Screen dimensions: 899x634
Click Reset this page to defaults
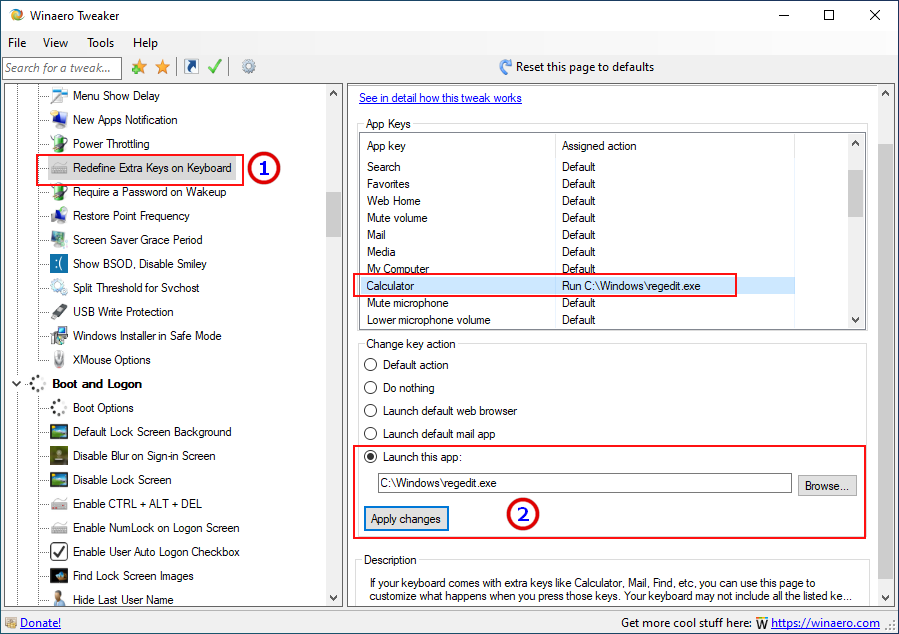pos(576,67)
